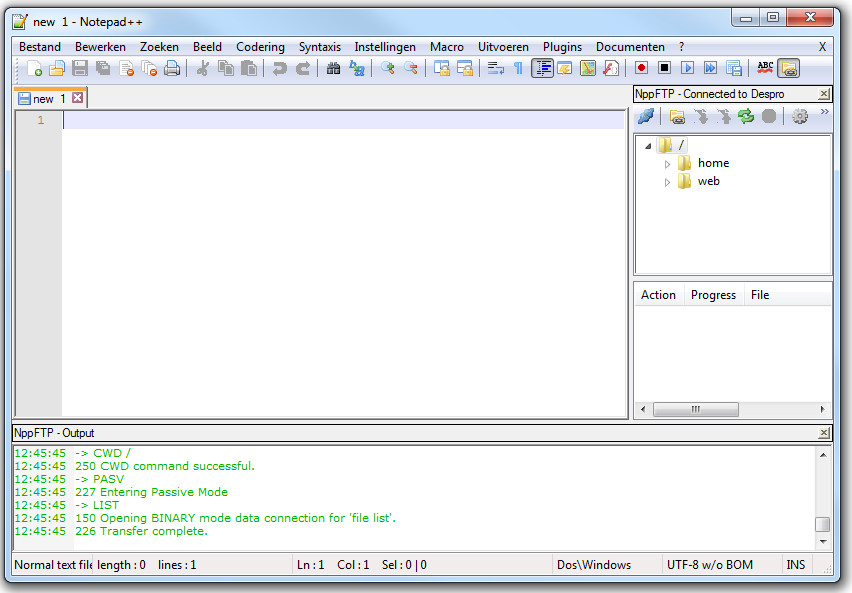Toggle the indent guide button
852x593 pixels.
pos(542,68)
